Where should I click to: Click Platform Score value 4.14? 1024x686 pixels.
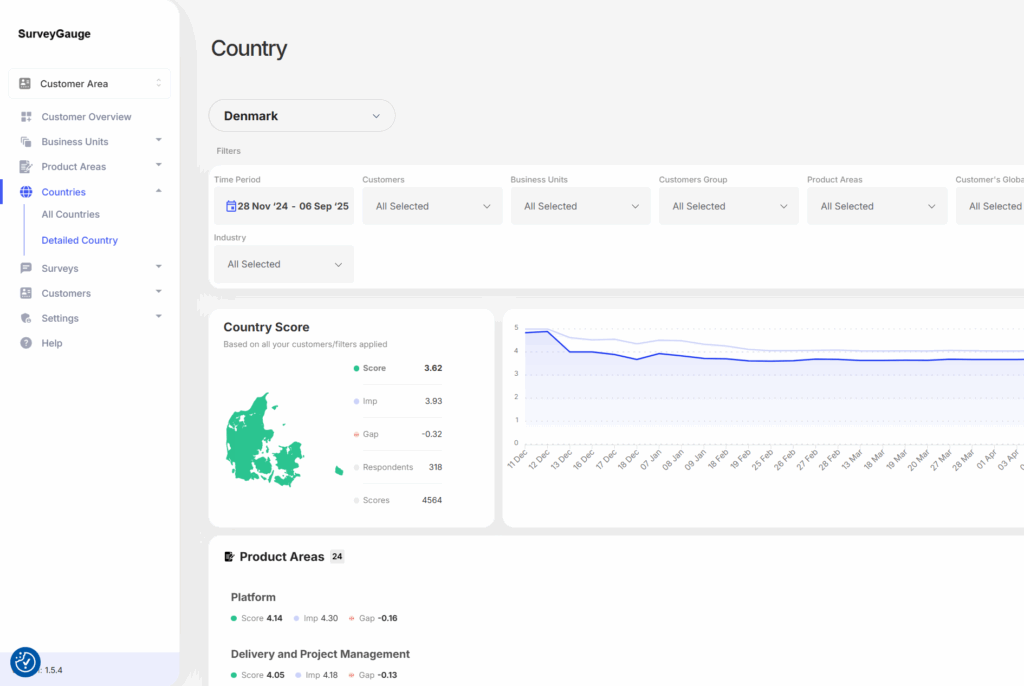(275, 618)
